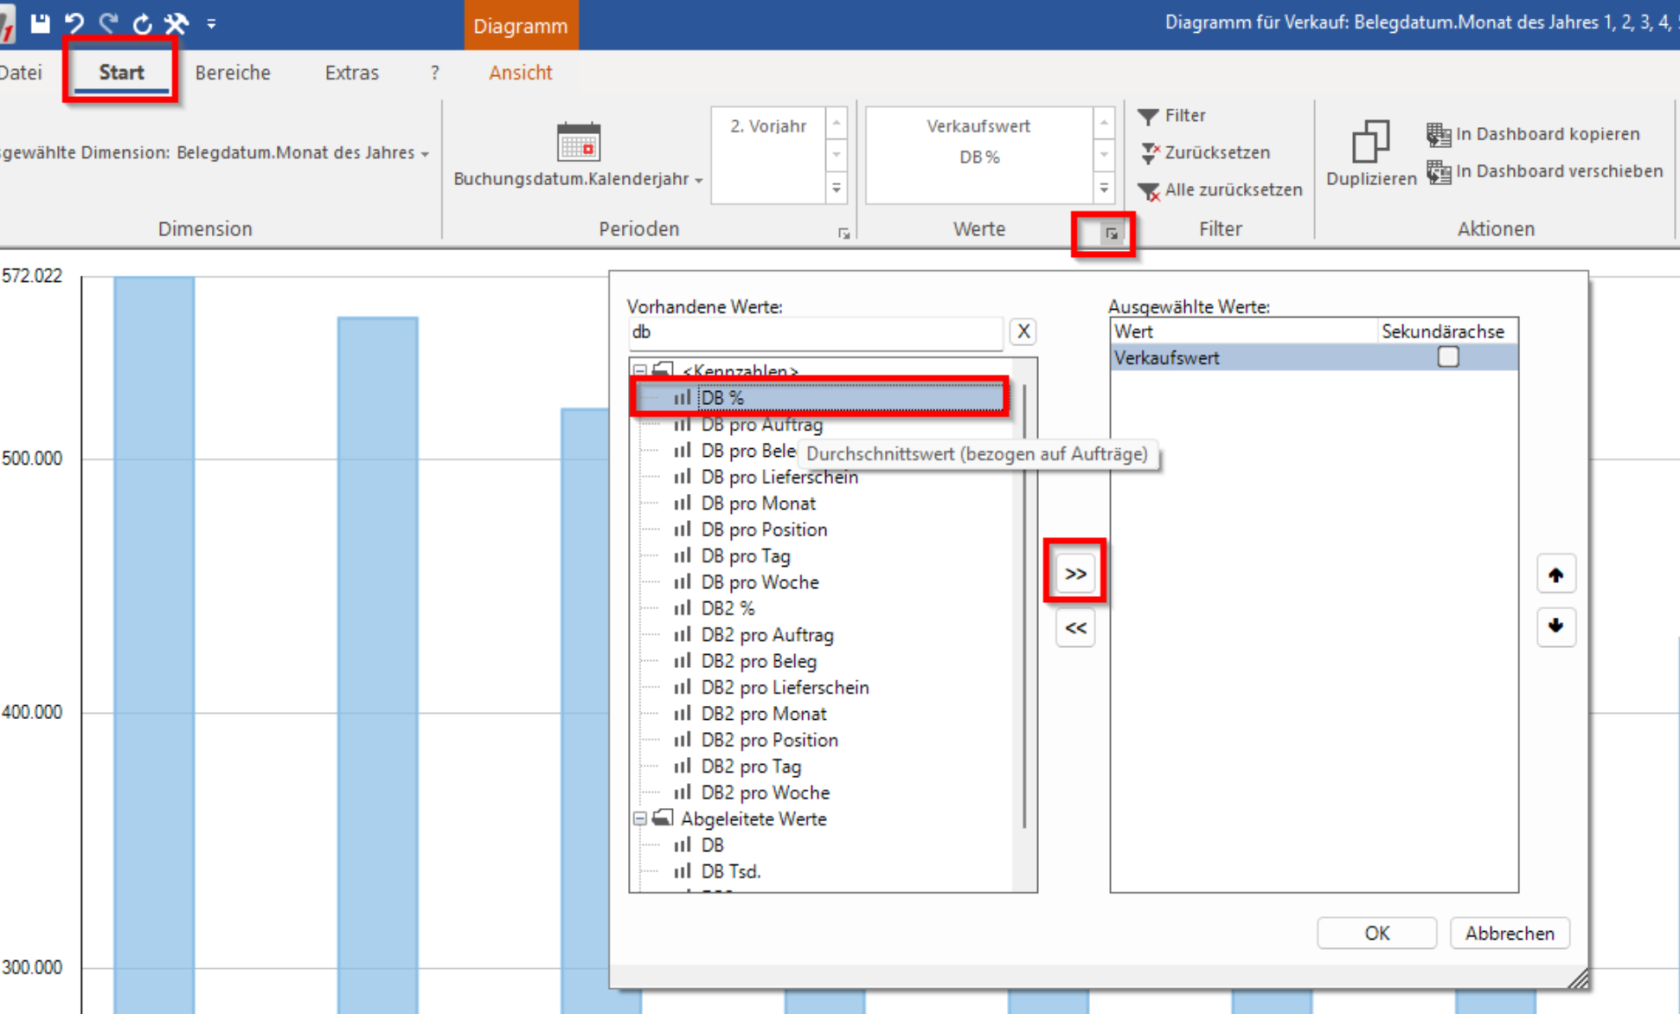The image size is (1680, 1014).
Task: Open the Datei menu
Action: click(x=21, y=73)
